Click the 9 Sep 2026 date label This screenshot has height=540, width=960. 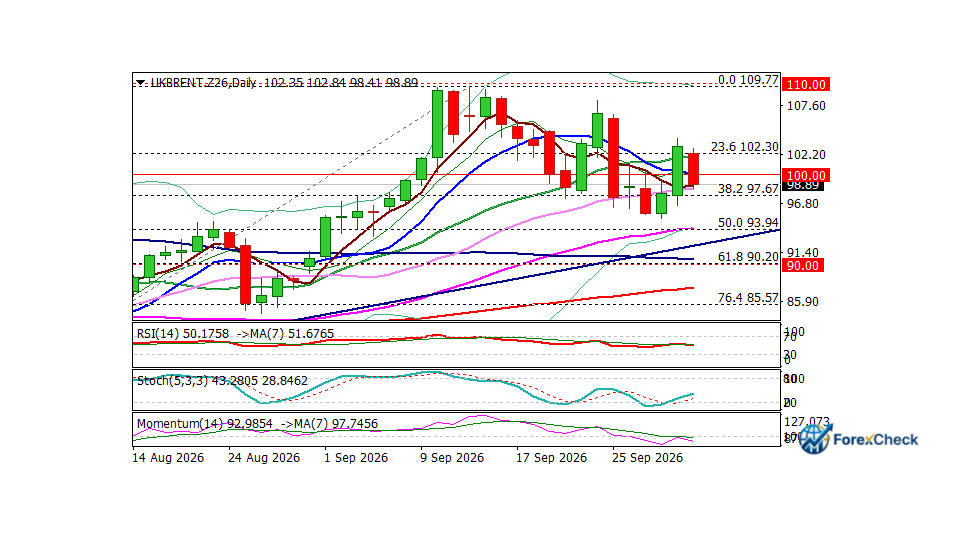pos(452,458)
